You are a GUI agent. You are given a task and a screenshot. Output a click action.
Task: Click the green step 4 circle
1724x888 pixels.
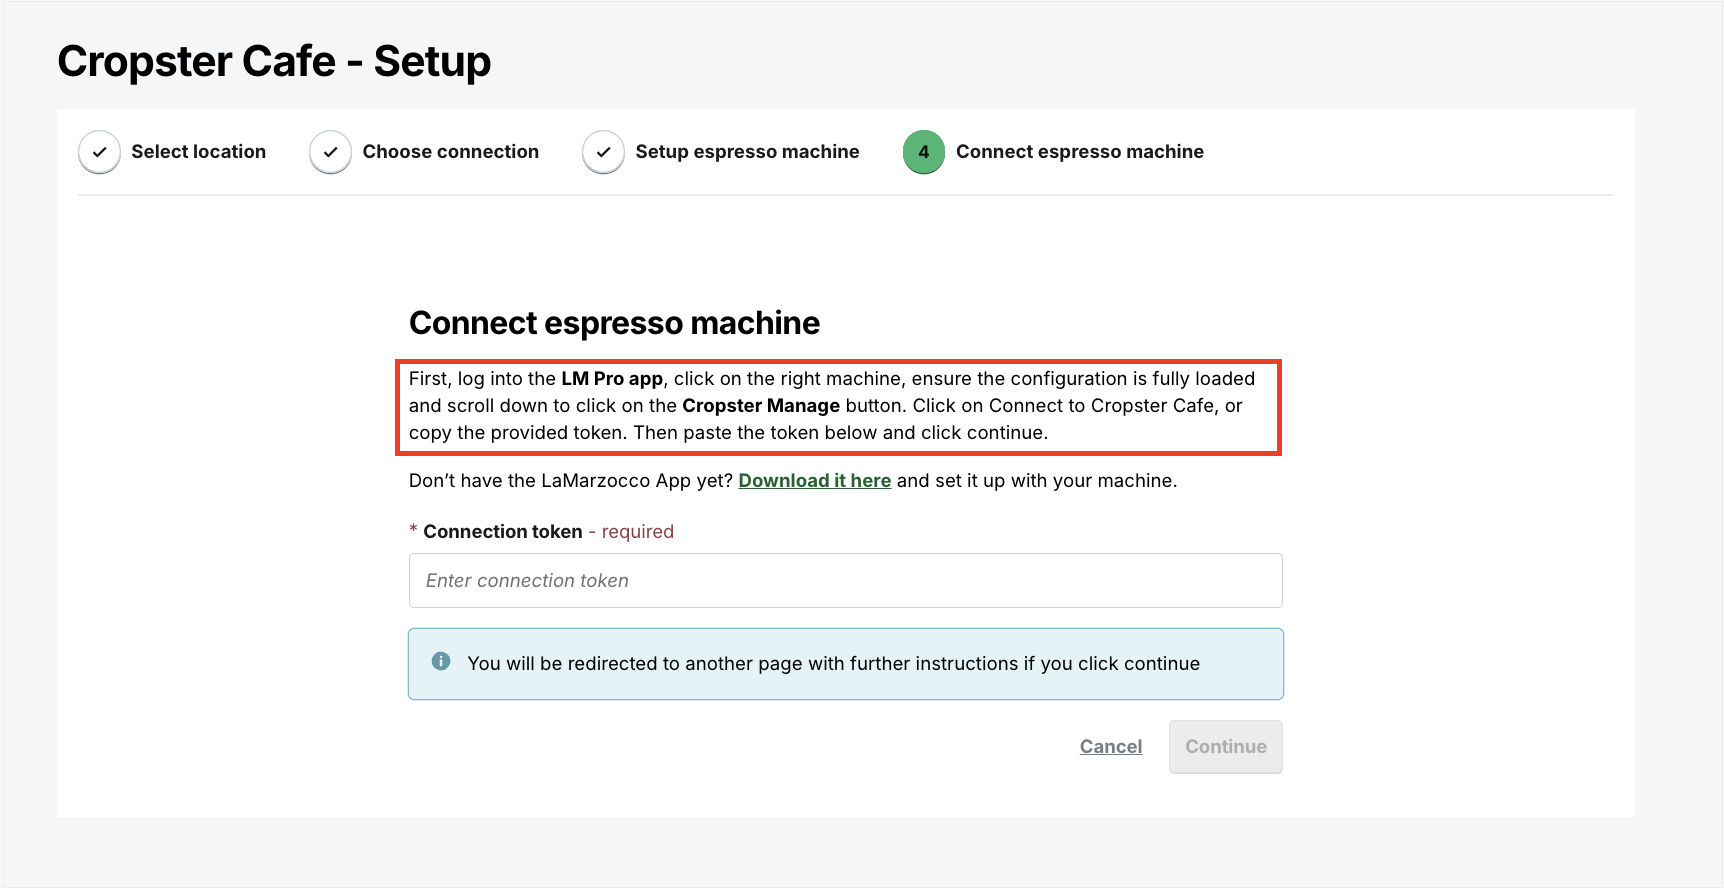(924, 152)
